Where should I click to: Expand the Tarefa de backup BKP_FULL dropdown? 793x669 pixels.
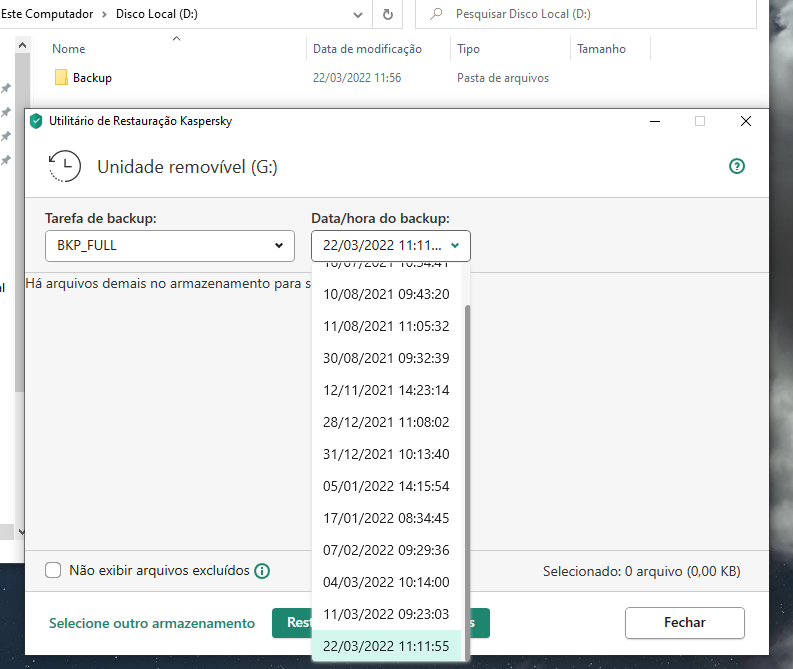click(x=170, y=246)
